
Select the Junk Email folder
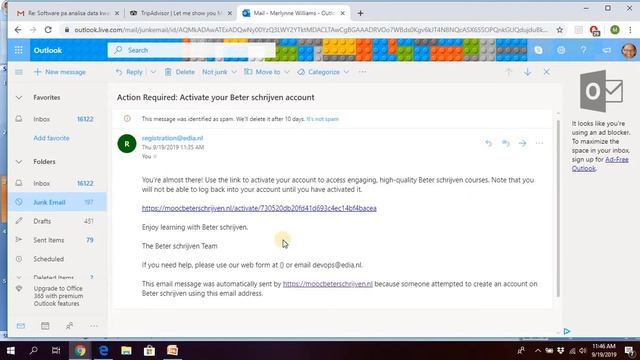coord(57,202)
